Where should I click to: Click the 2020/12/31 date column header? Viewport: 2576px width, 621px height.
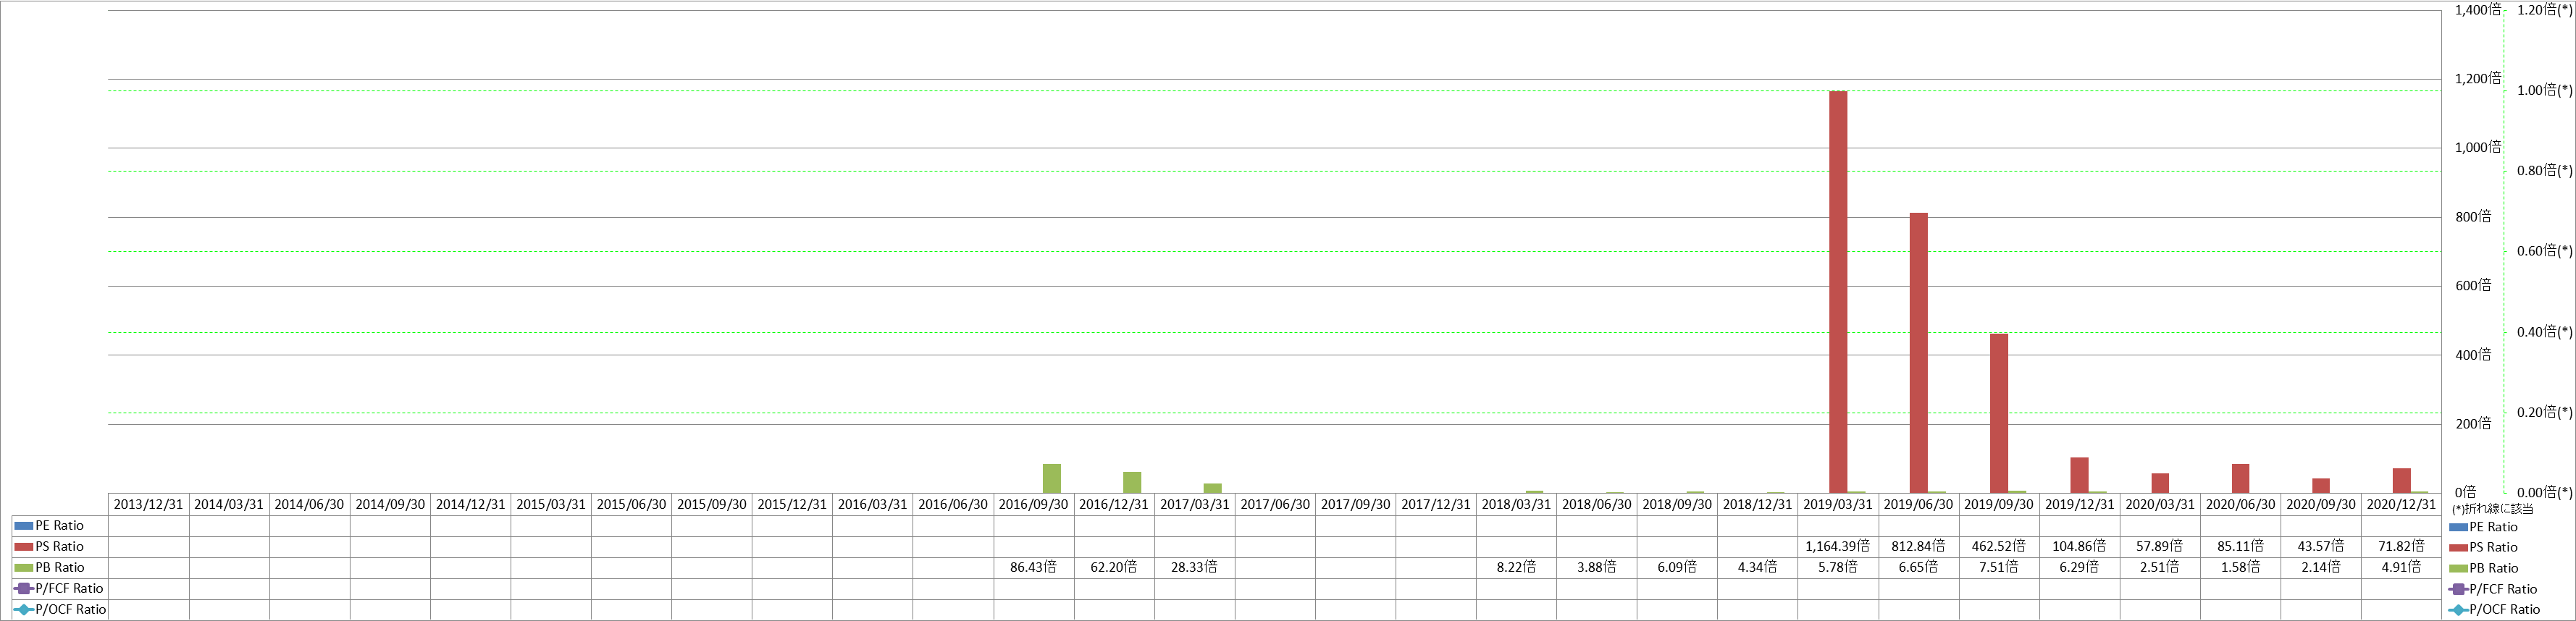tap(2401, 504)
